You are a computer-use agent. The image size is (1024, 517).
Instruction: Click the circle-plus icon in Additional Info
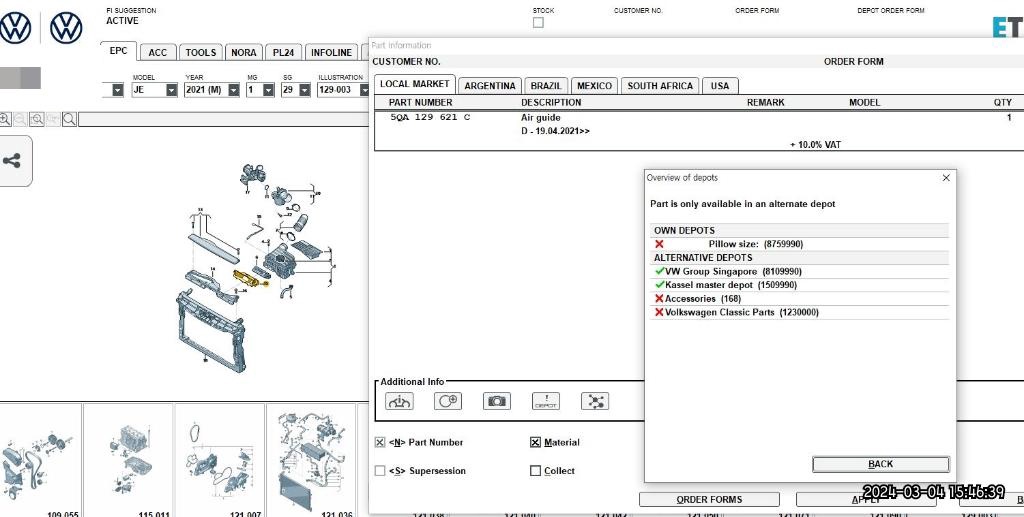coord(447,401)
